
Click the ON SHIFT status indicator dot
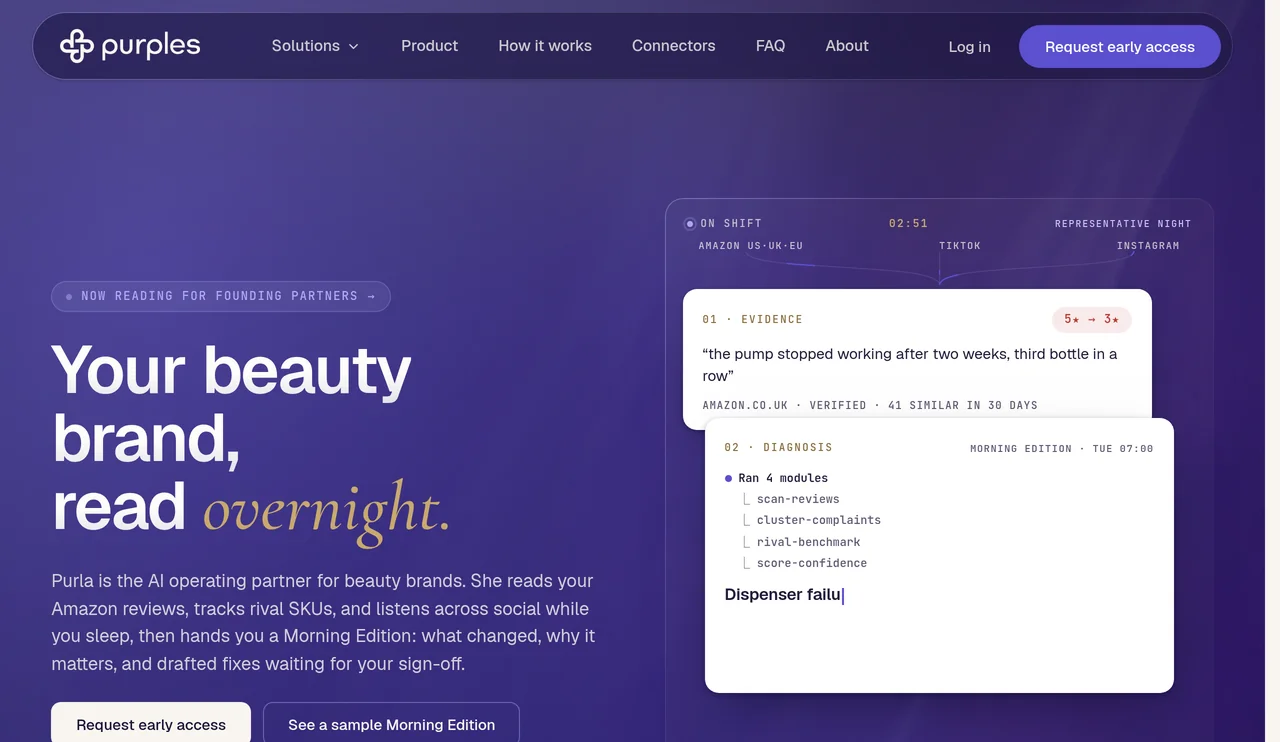click(x=690, y=224)
